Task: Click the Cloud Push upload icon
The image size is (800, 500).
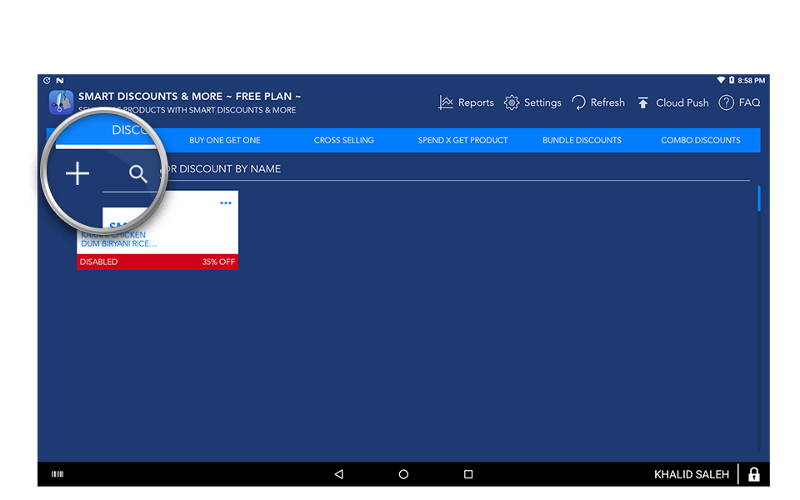Action: tap(643, 103)
